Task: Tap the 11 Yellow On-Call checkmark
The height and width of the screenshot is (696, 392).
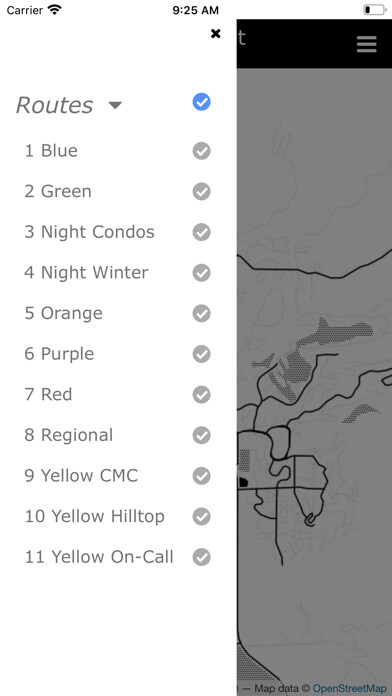Action: 202,557
